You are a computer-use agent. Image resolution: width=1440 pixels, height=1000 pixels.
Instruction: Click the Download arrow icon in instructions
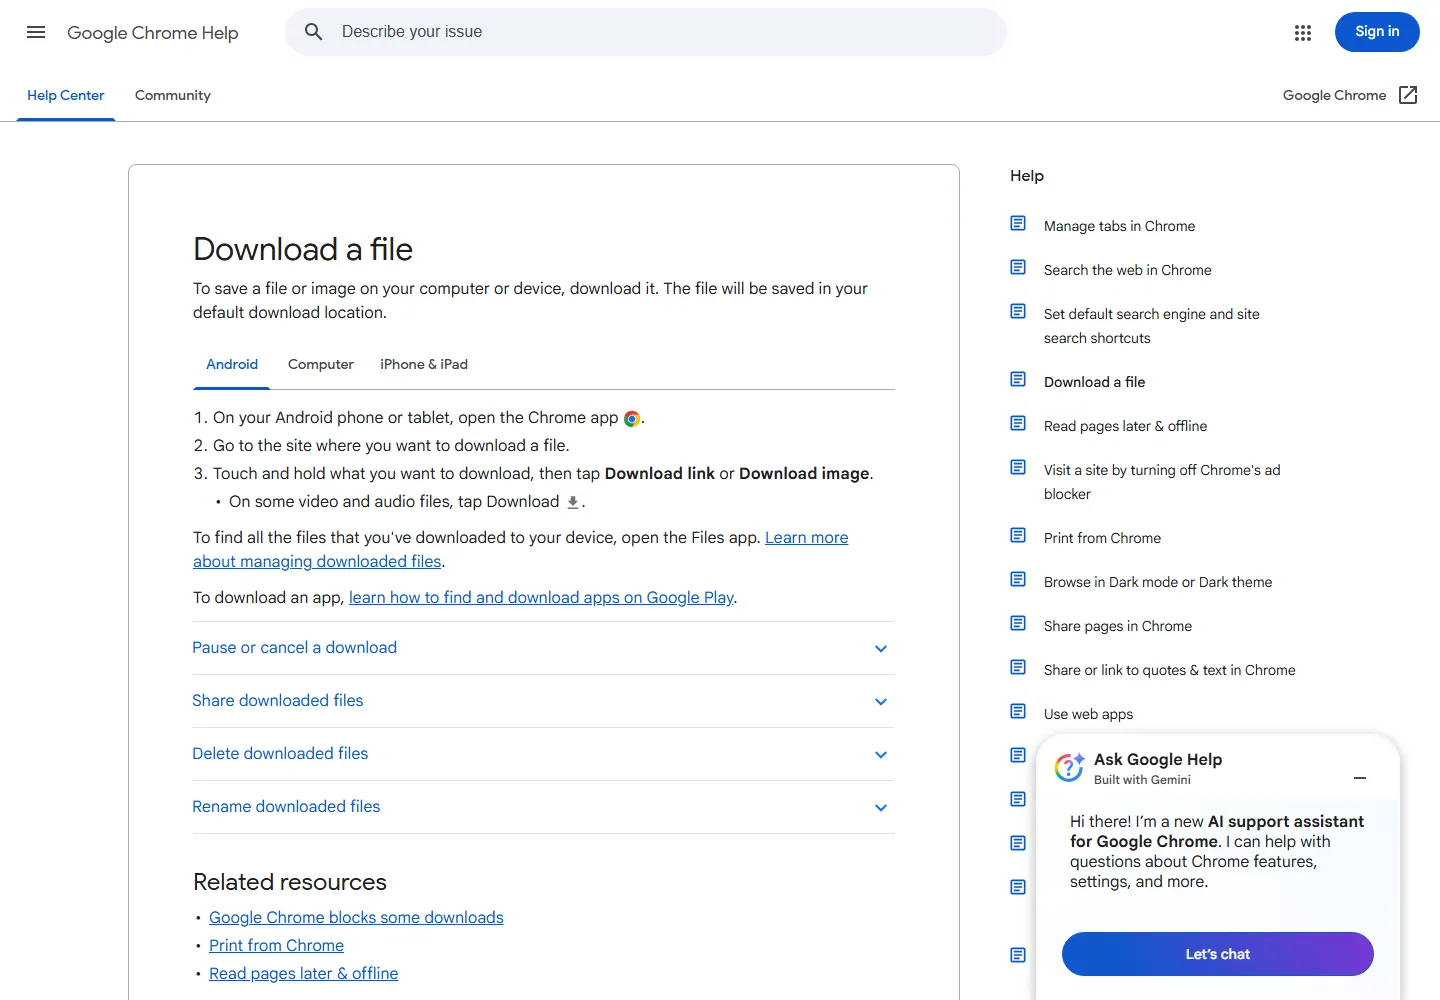click(x=573, y=502)
